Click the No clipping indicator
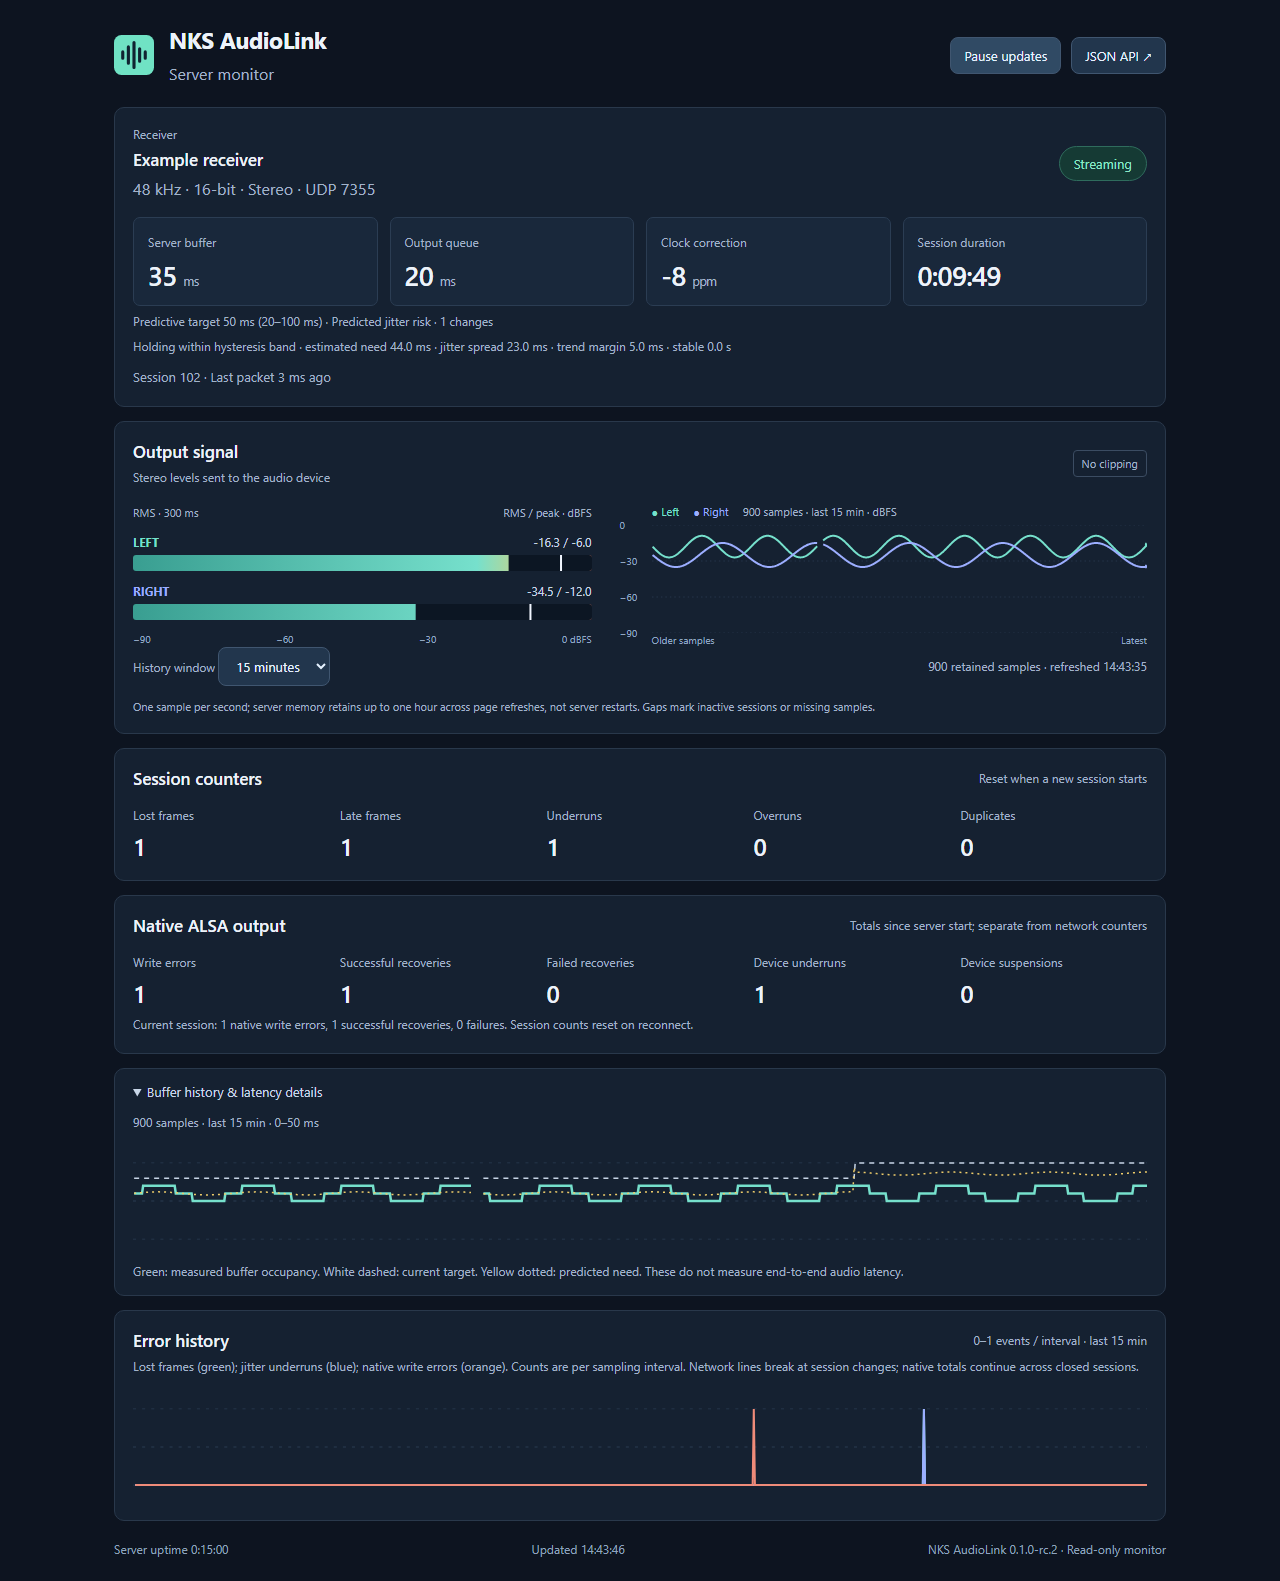This screenshot has width=1280, height=1581. tap(1109, 464)
